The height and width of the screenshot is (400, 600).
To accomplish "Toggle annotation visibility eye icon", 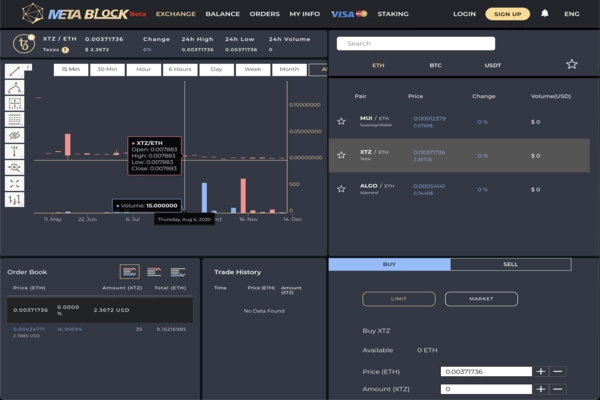I will tap(15, 136).
